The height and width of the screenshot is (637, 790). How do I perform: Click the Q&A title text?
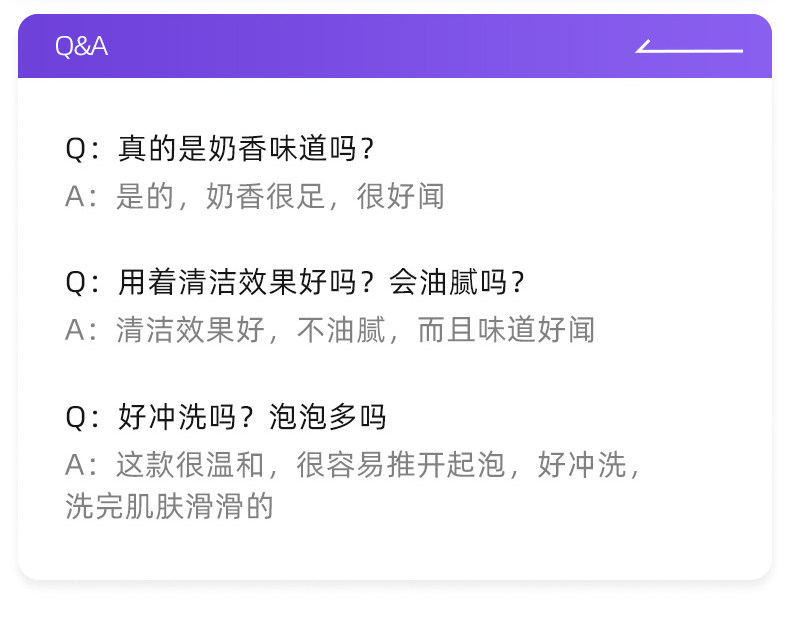coord(81,47)
